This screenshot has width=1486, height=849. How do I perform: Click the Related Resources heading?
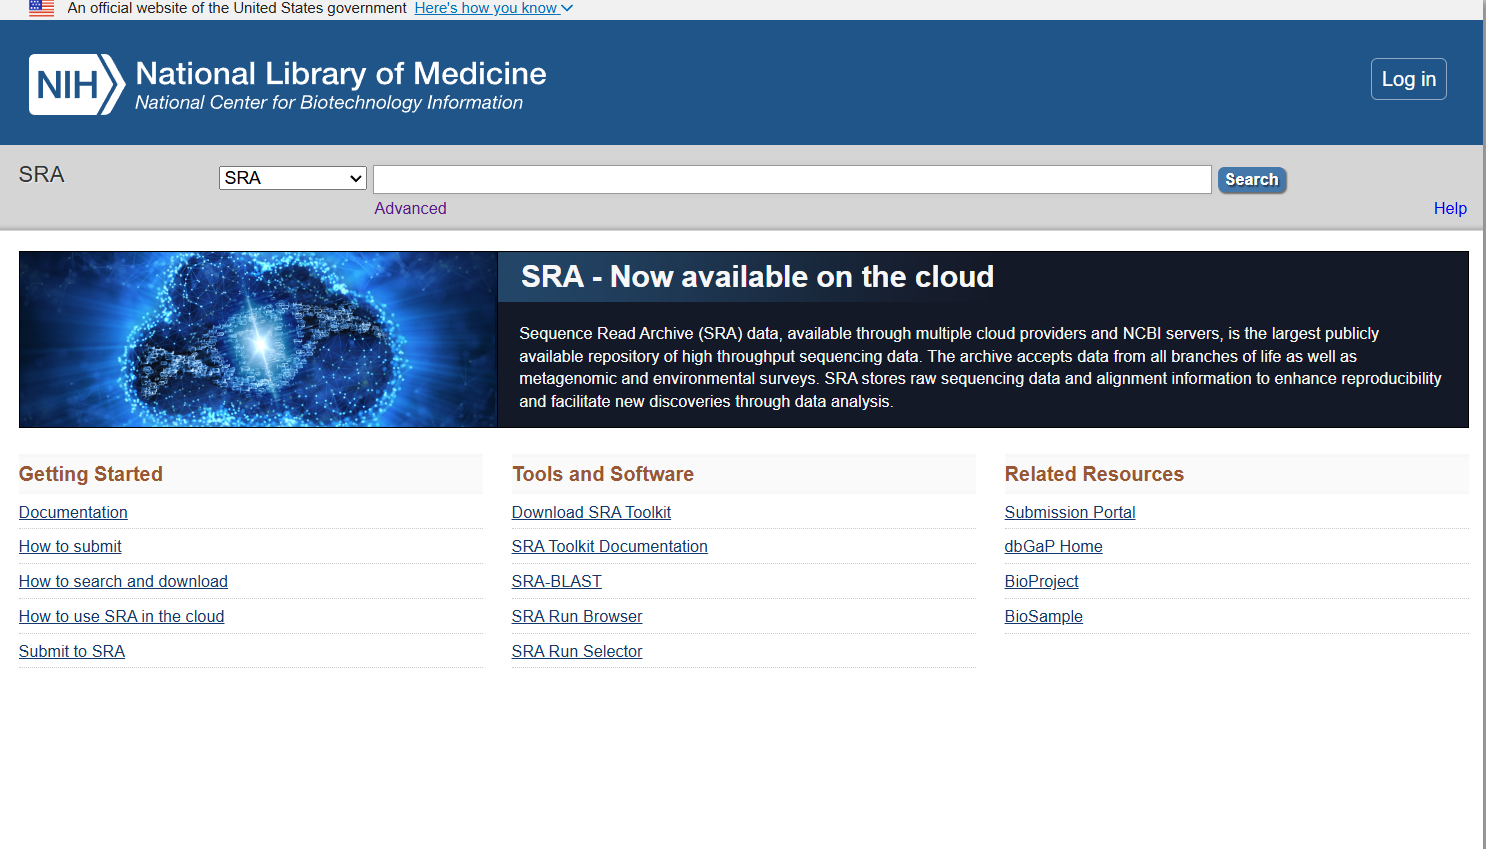click(x=1094, y=474)
